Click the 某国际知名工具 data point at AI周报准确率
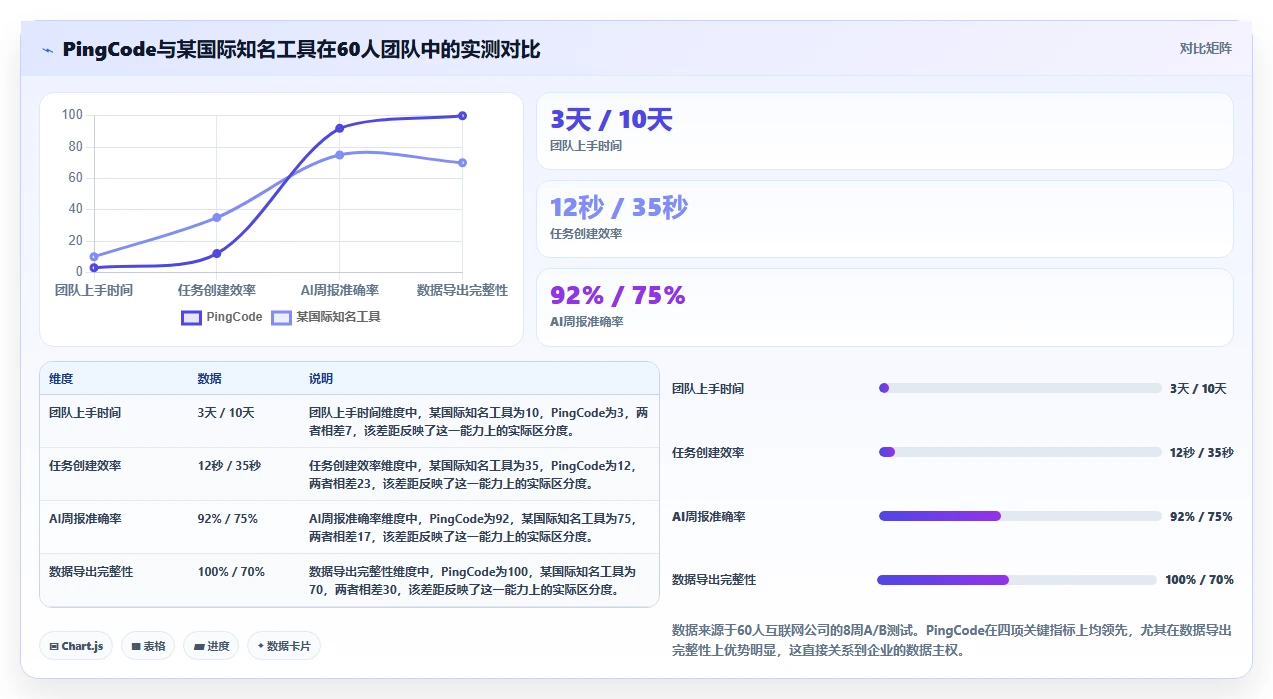 click(x=339, y=155)
